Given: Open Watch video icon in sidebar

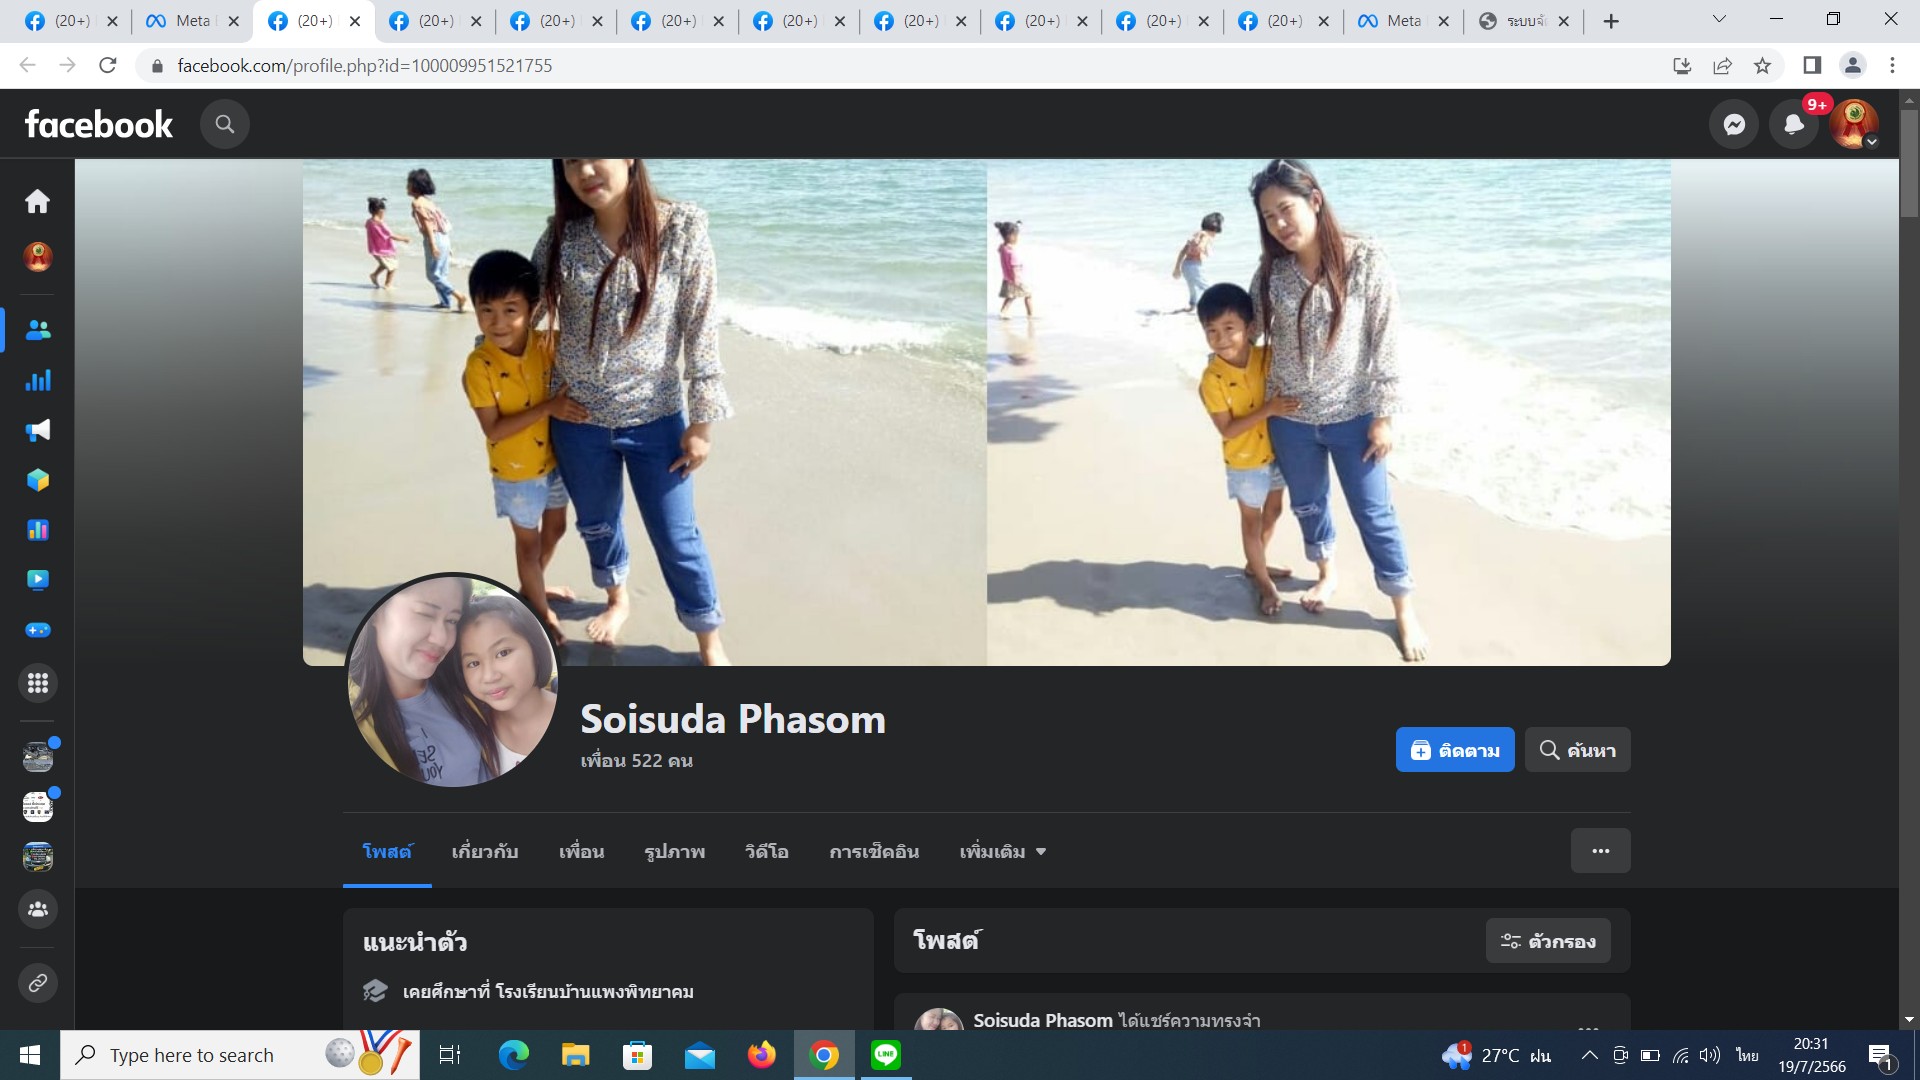Looking at the screenshot, I should coord(38,580).
